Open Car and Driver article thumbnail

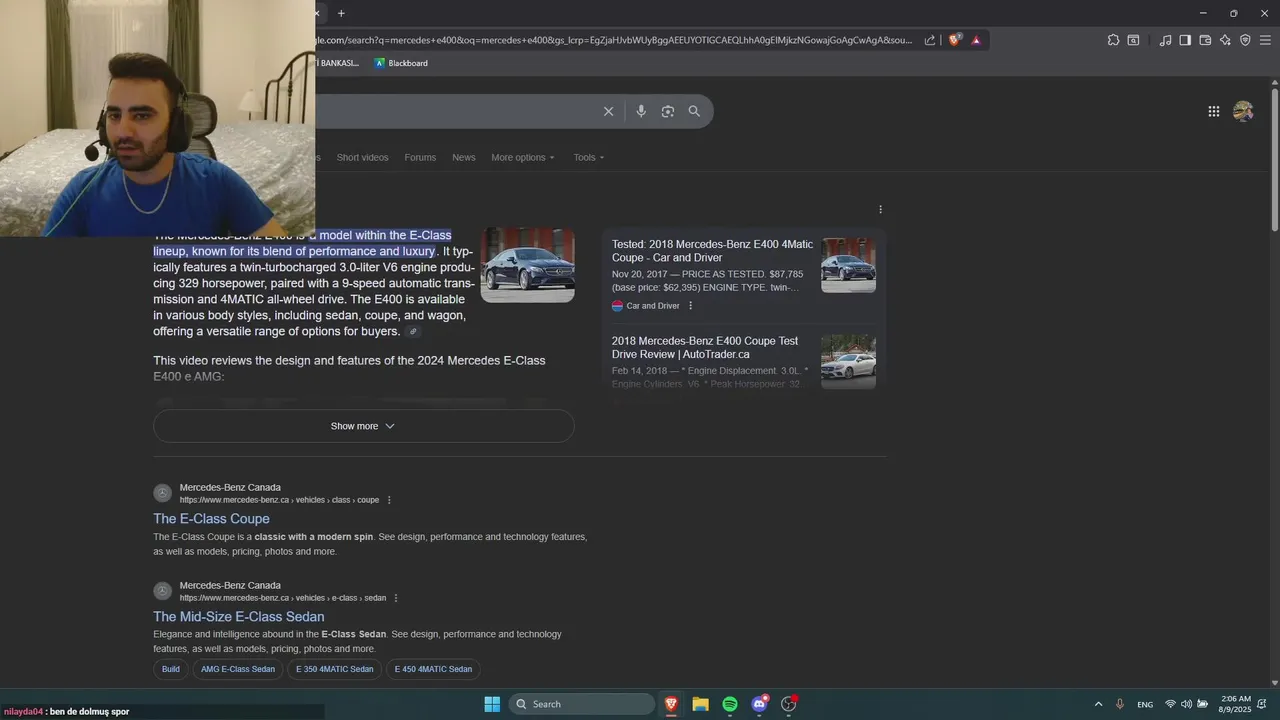[848, 265]
